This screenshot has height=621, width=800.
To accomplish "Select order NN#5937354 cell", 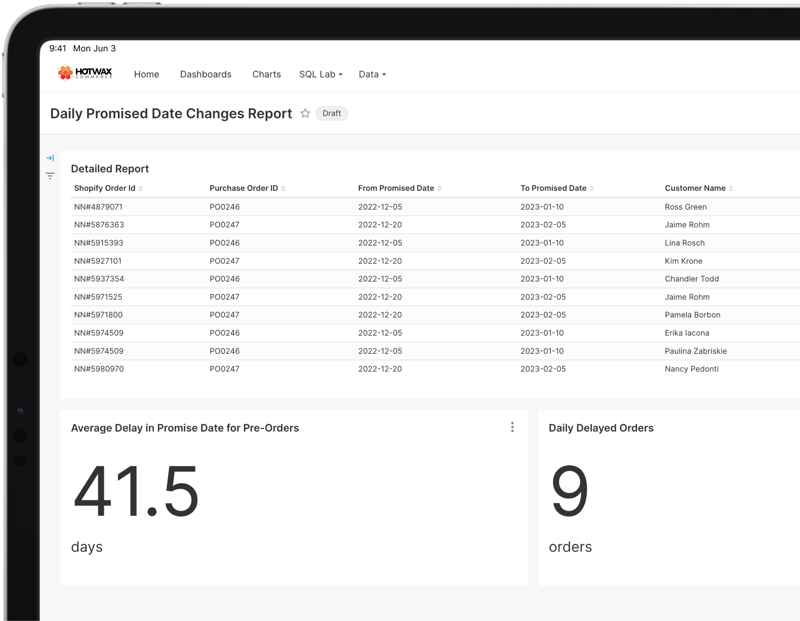I will (x=99, y=279).
